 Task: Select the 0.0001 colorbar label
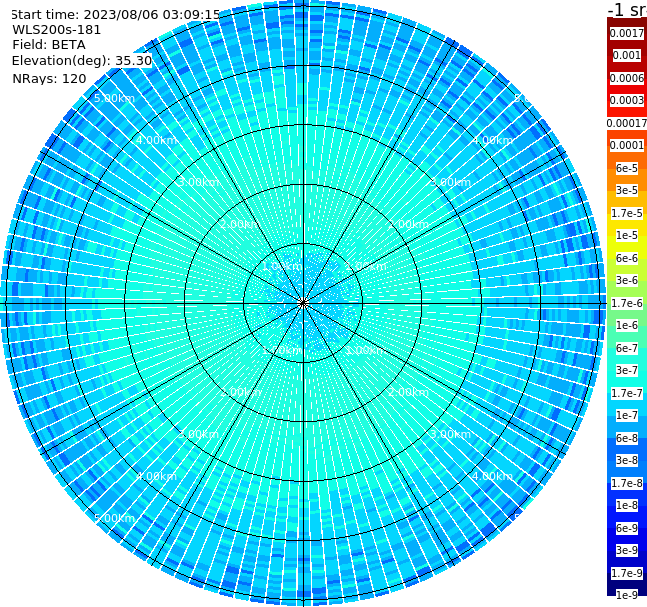point(627,145)
